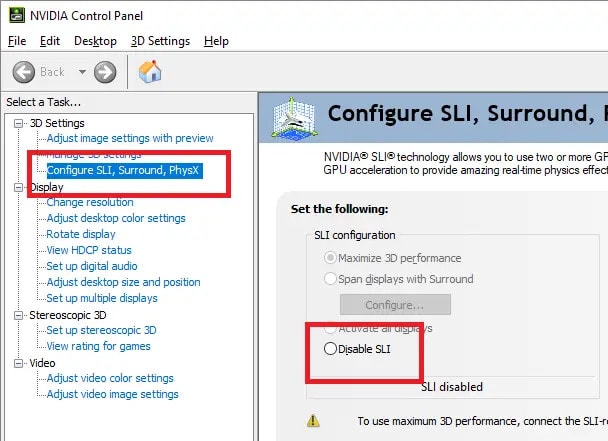Collapse the Stereoscopic 3D tree node
Image resolution: width=608 pixels, height=441 pixels.
(19, 315)
